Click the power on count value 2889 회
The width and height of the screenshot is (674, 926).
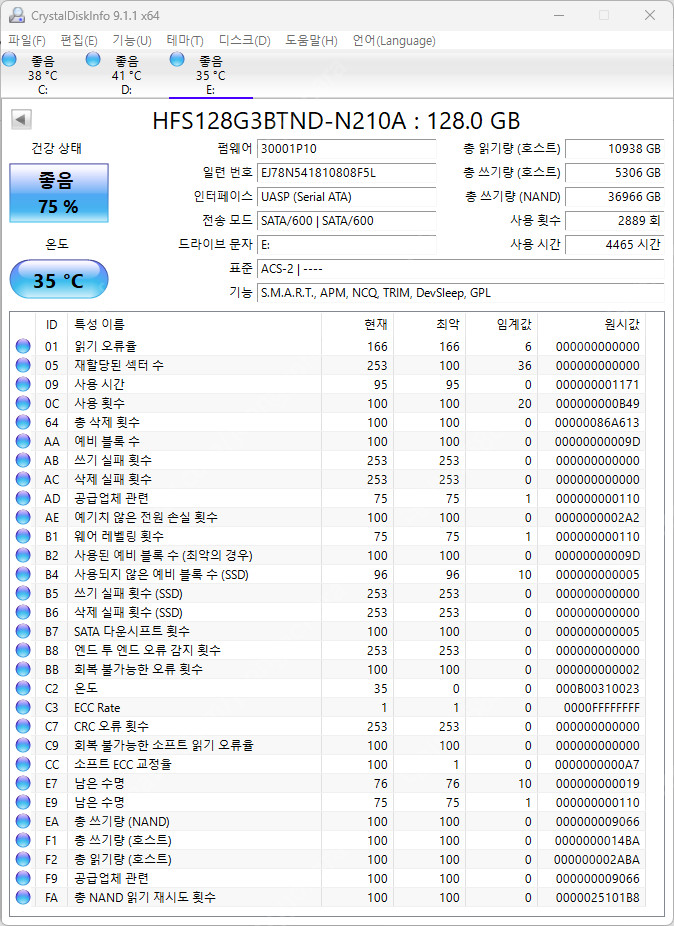(x=614, y=221)
